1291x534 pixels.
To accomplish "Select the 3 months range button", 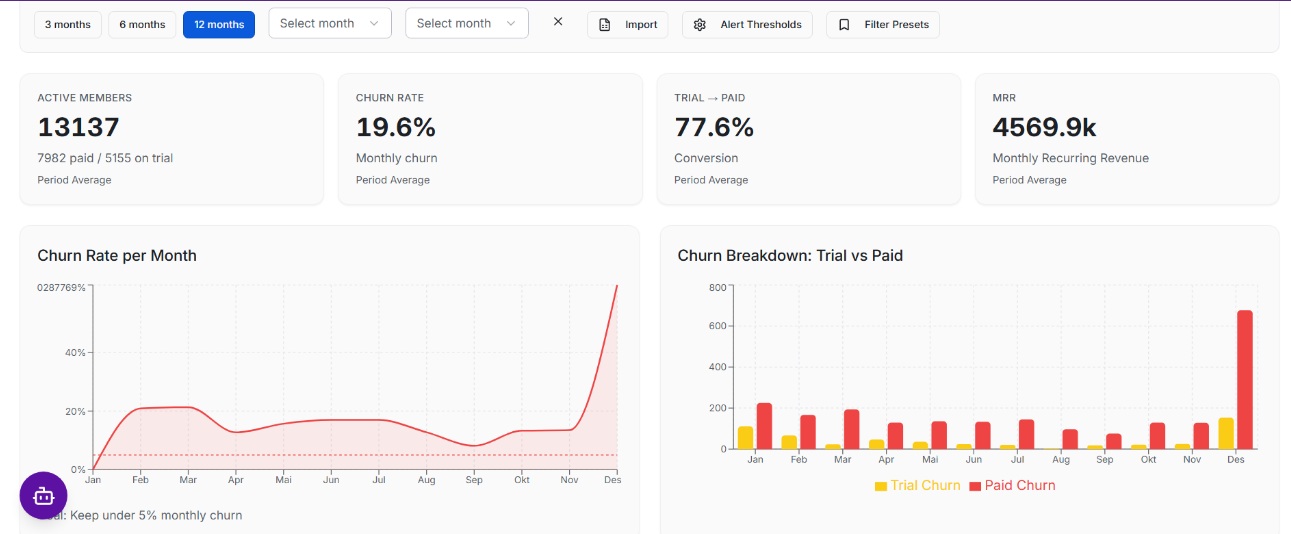I will (68, 24).
